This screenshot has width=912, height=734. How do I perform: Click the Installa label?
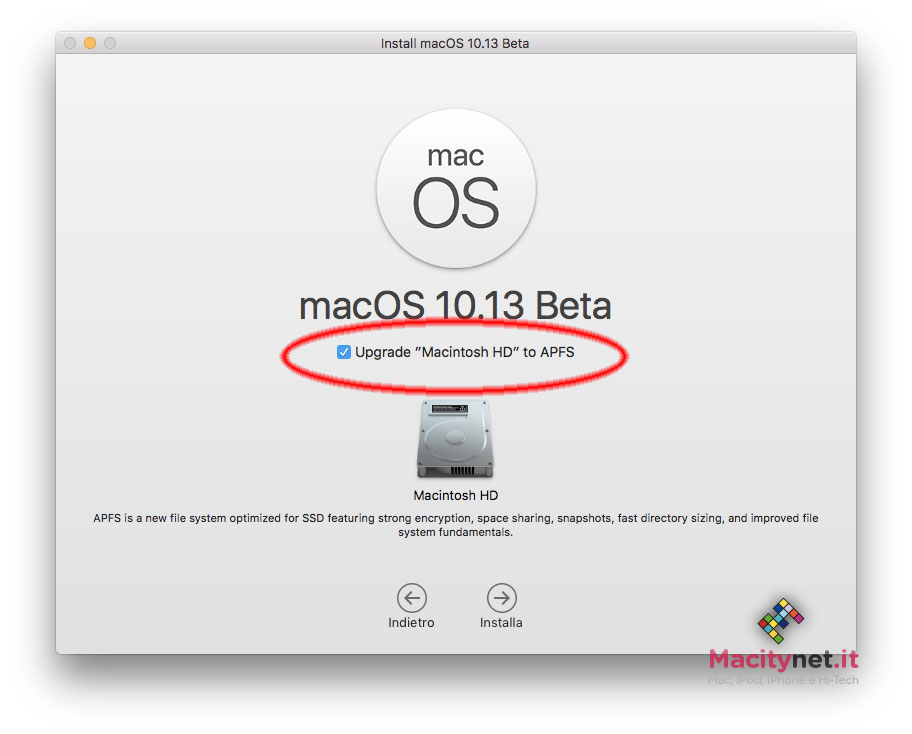(501, 623)
